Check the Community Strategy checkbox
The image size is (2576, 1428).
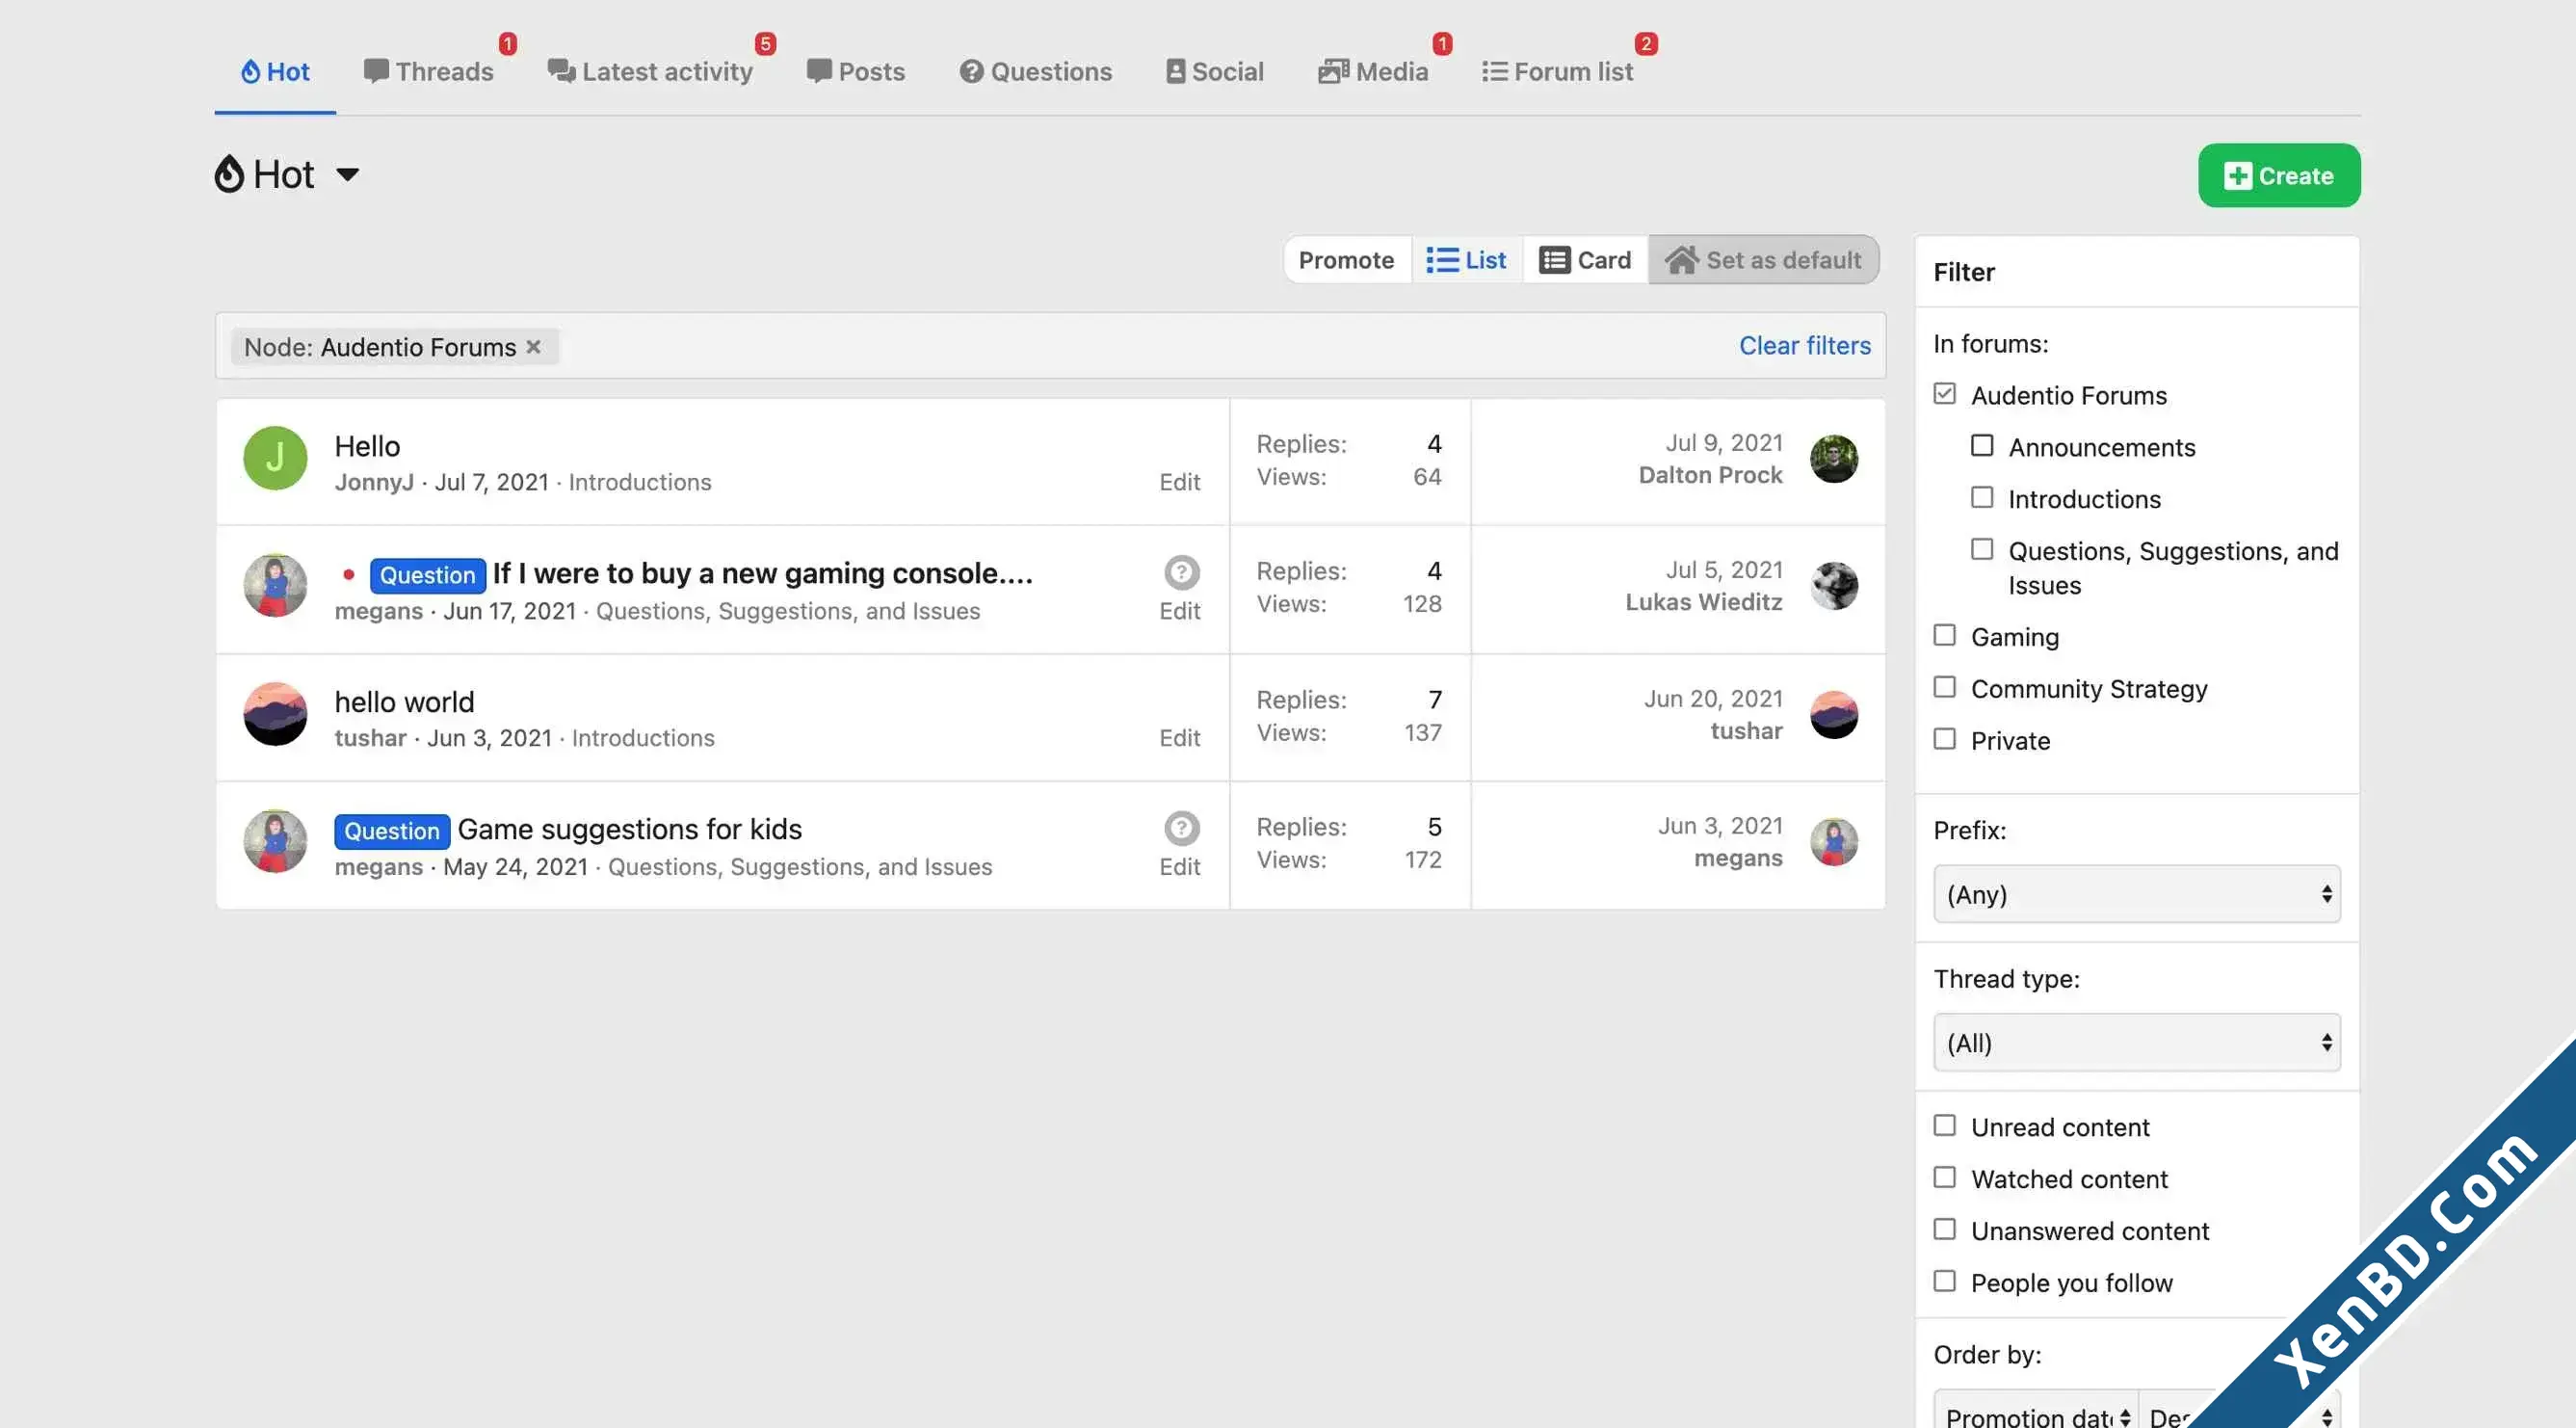point(1944,688)
